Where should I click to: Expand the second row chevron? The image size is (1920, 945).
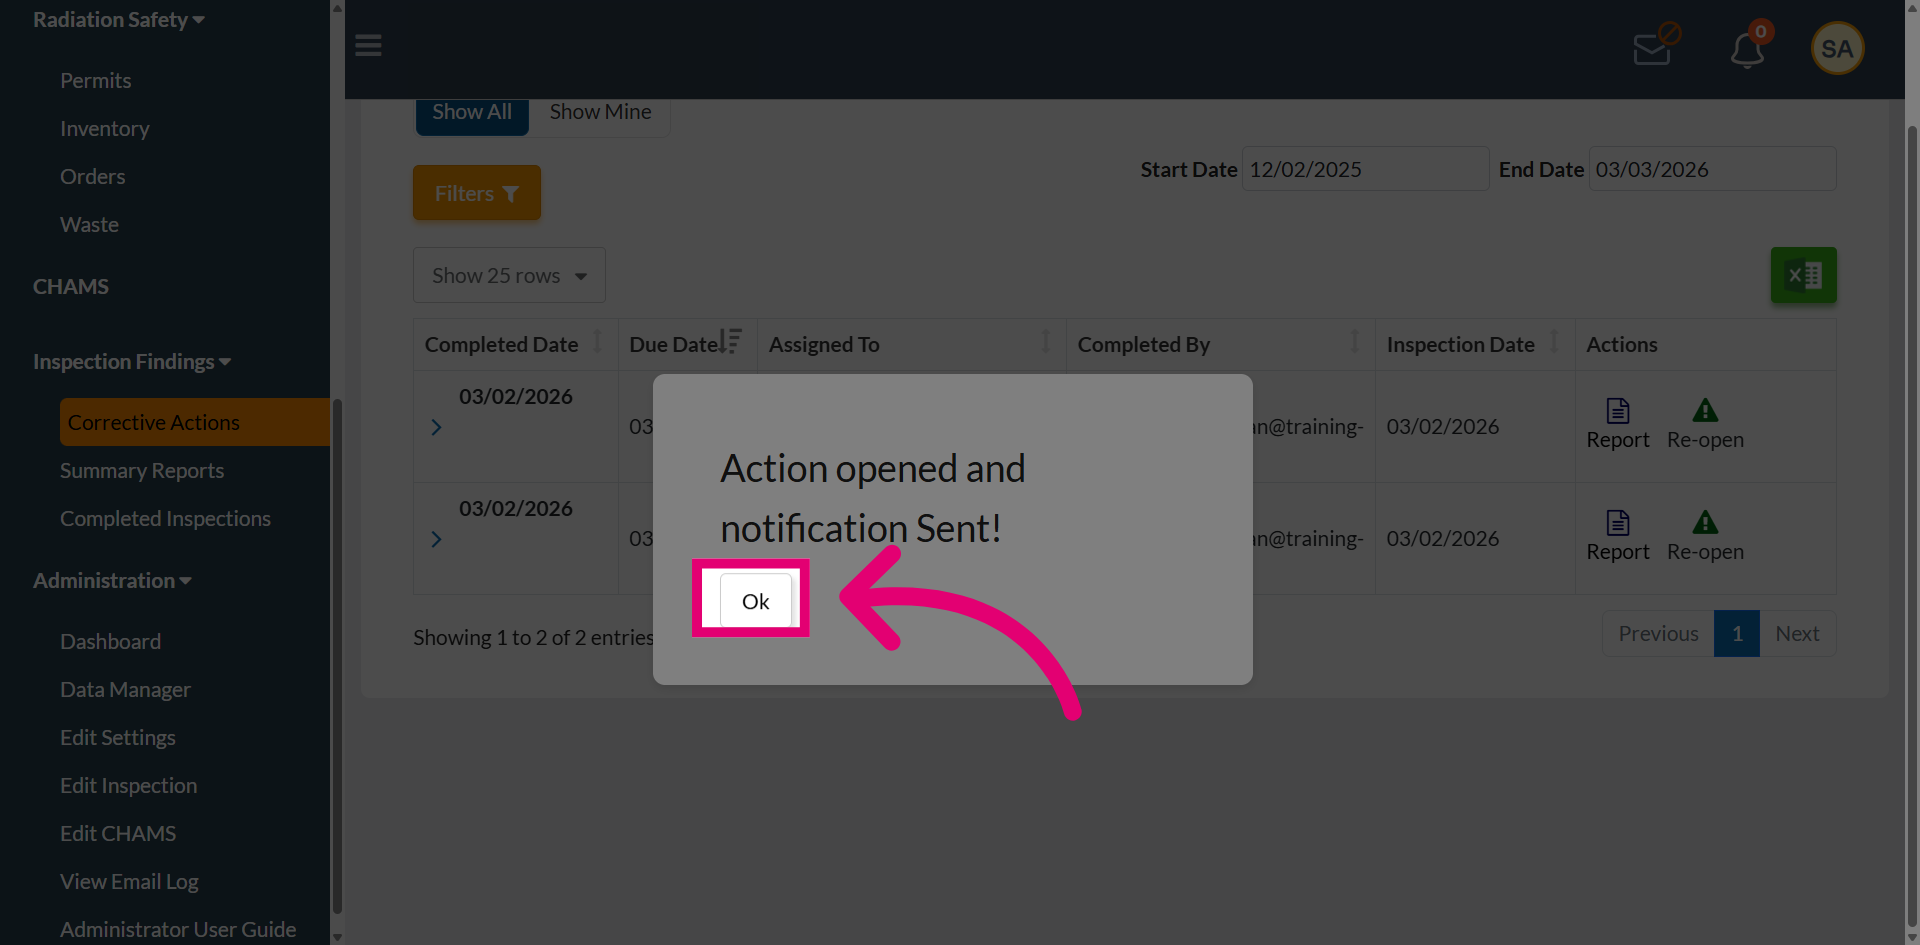[x=436, y=539]
